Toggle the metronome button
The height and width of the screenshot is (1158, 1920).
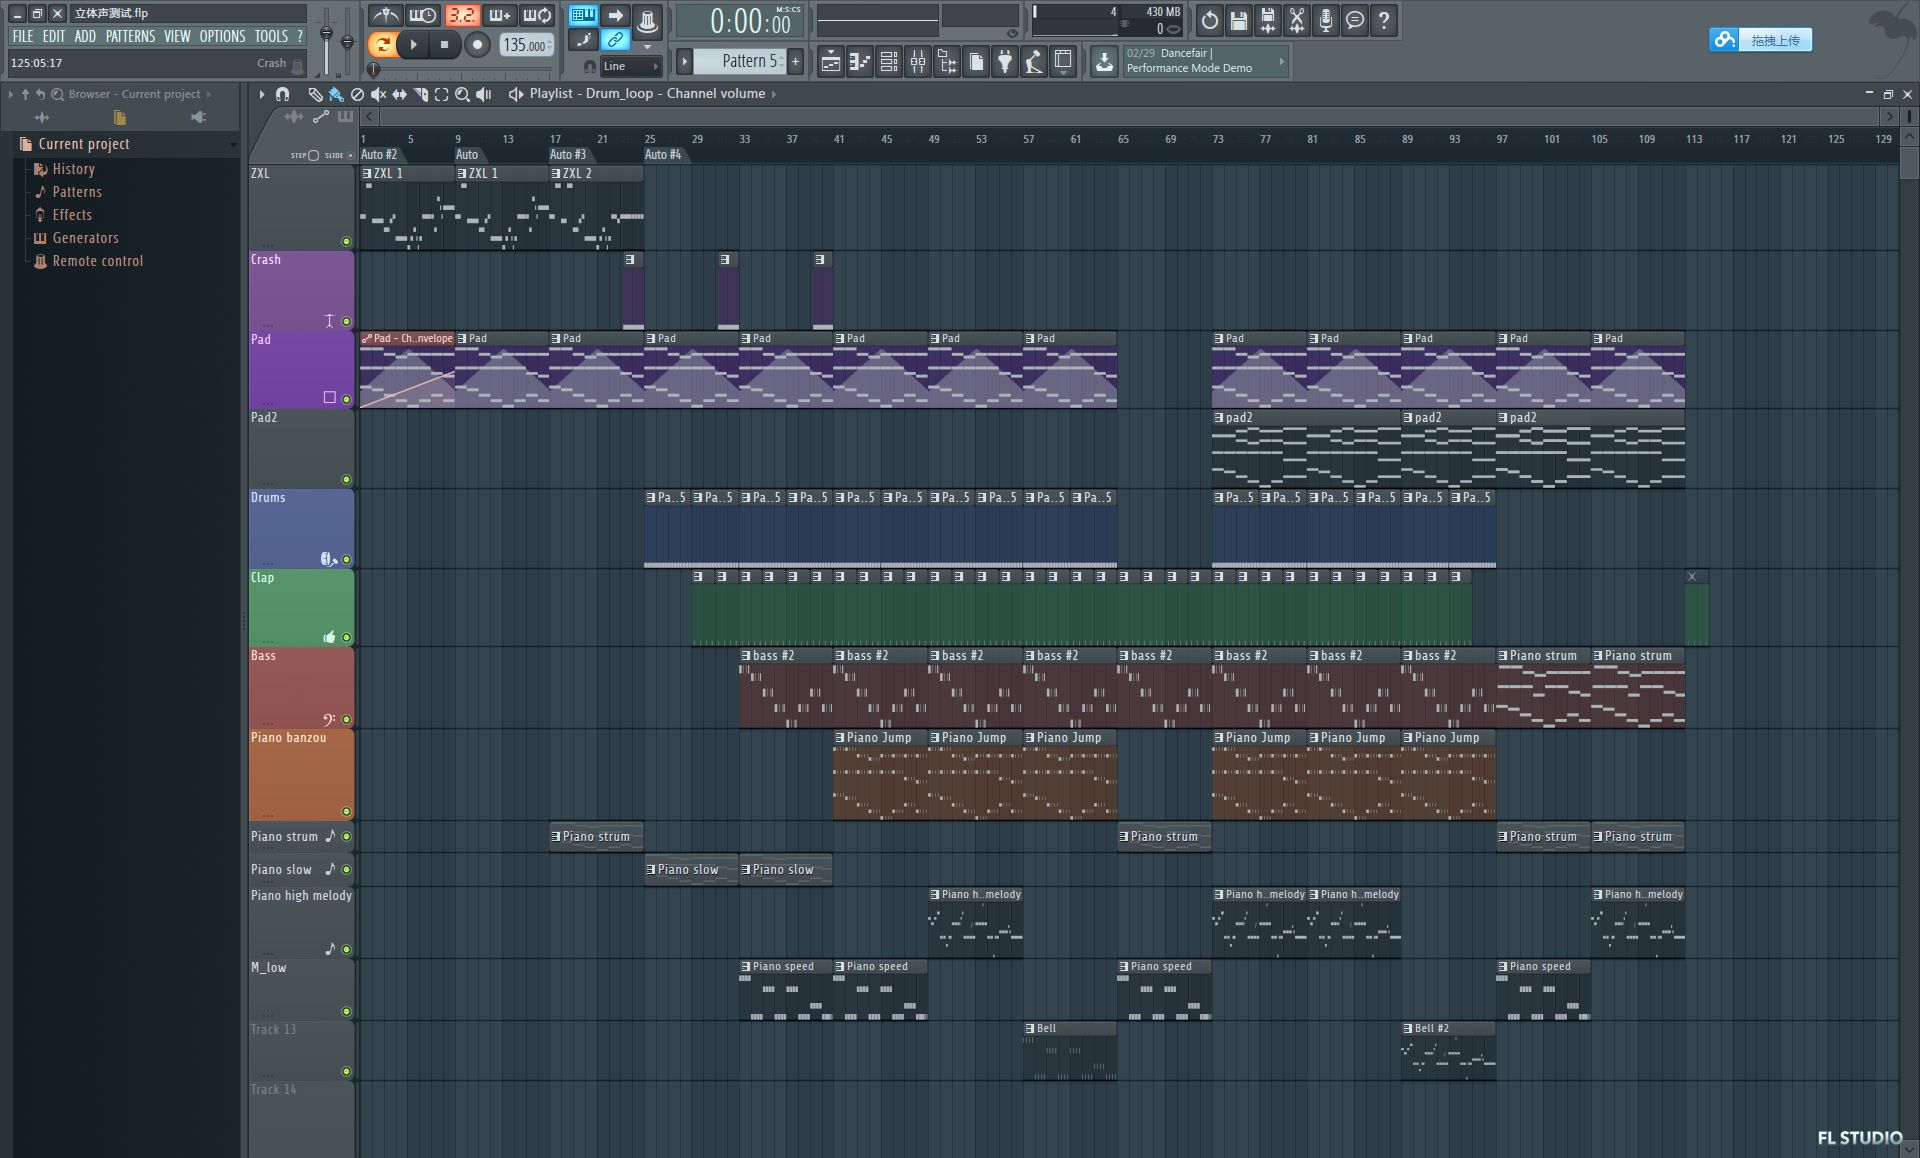point(385,16)
